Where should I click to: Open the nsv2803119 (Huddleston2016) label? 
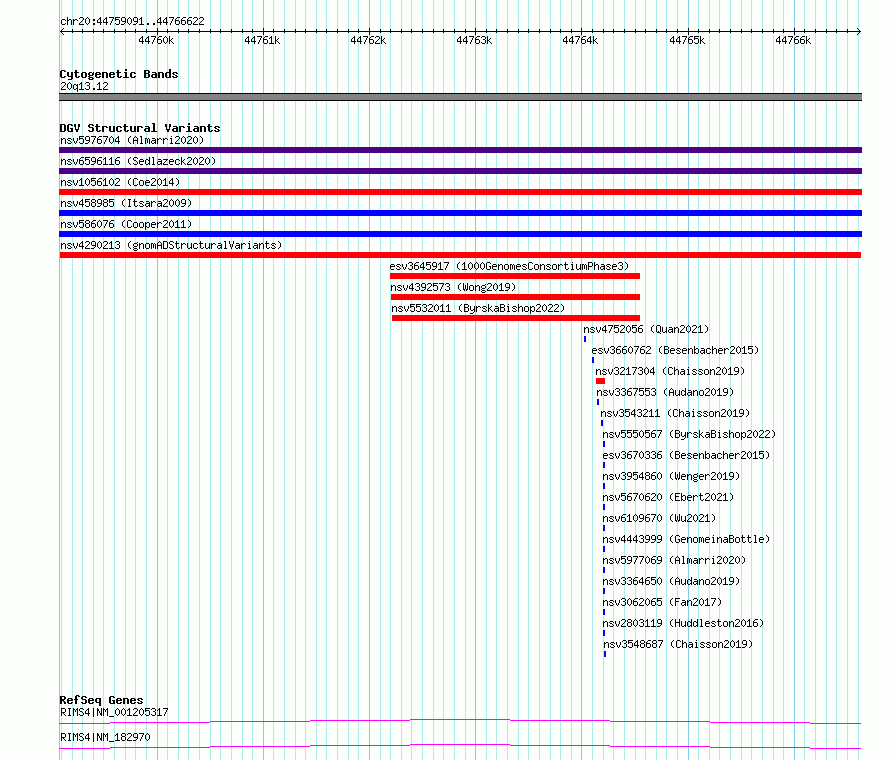click(683, 623)
